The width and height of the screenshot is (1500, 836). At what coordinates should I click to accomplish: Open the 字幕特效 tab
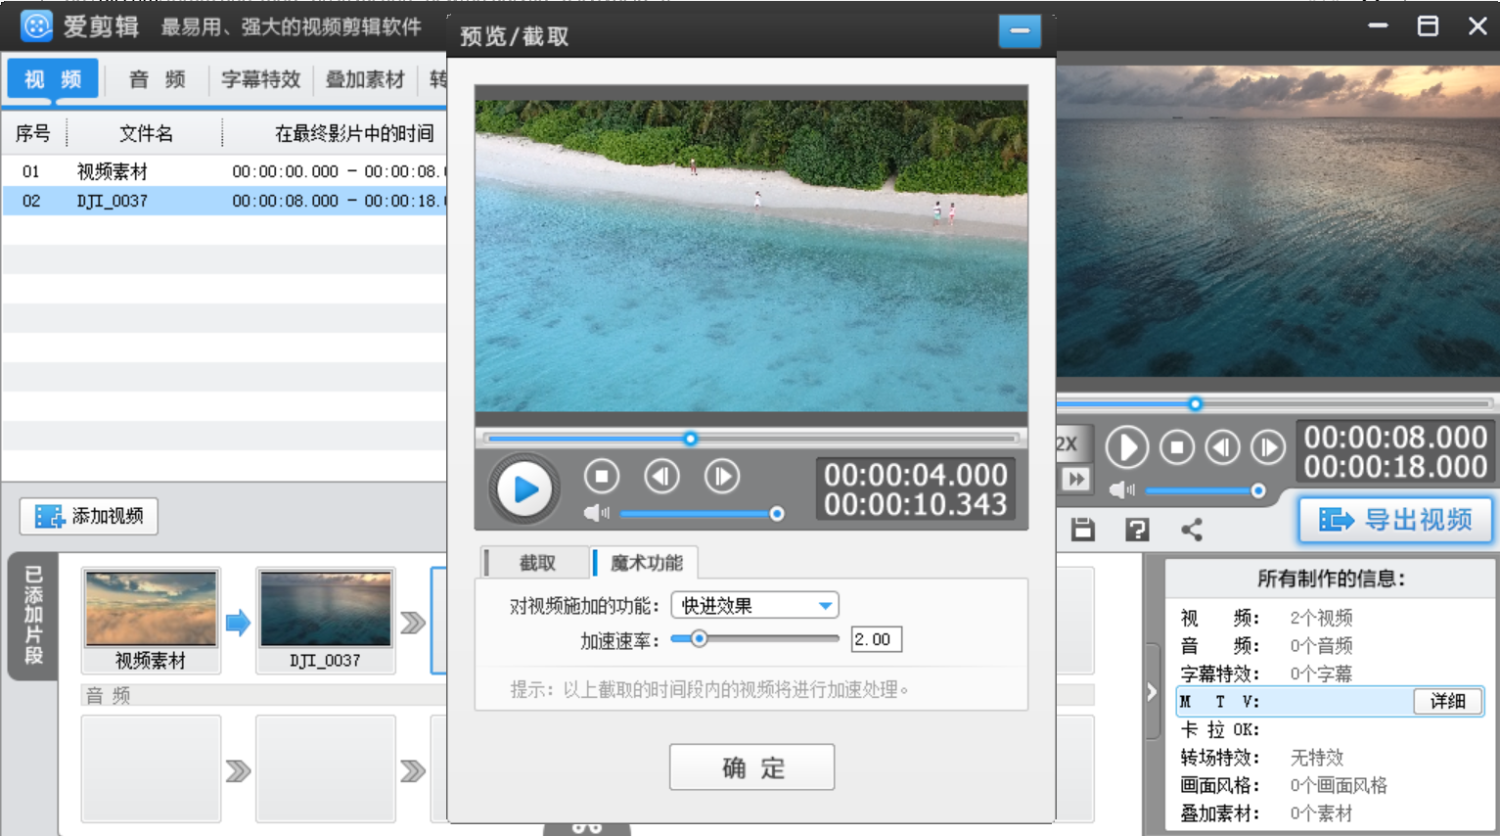261,79
